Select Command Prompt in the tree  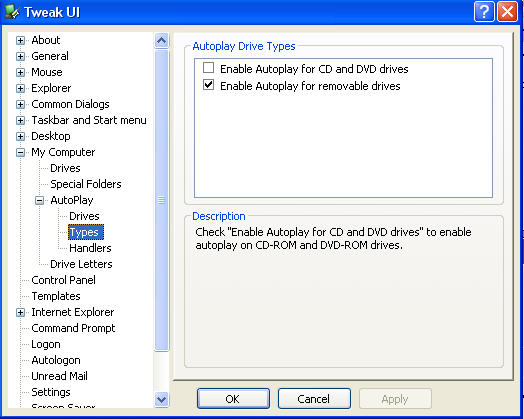click(73, 328)
